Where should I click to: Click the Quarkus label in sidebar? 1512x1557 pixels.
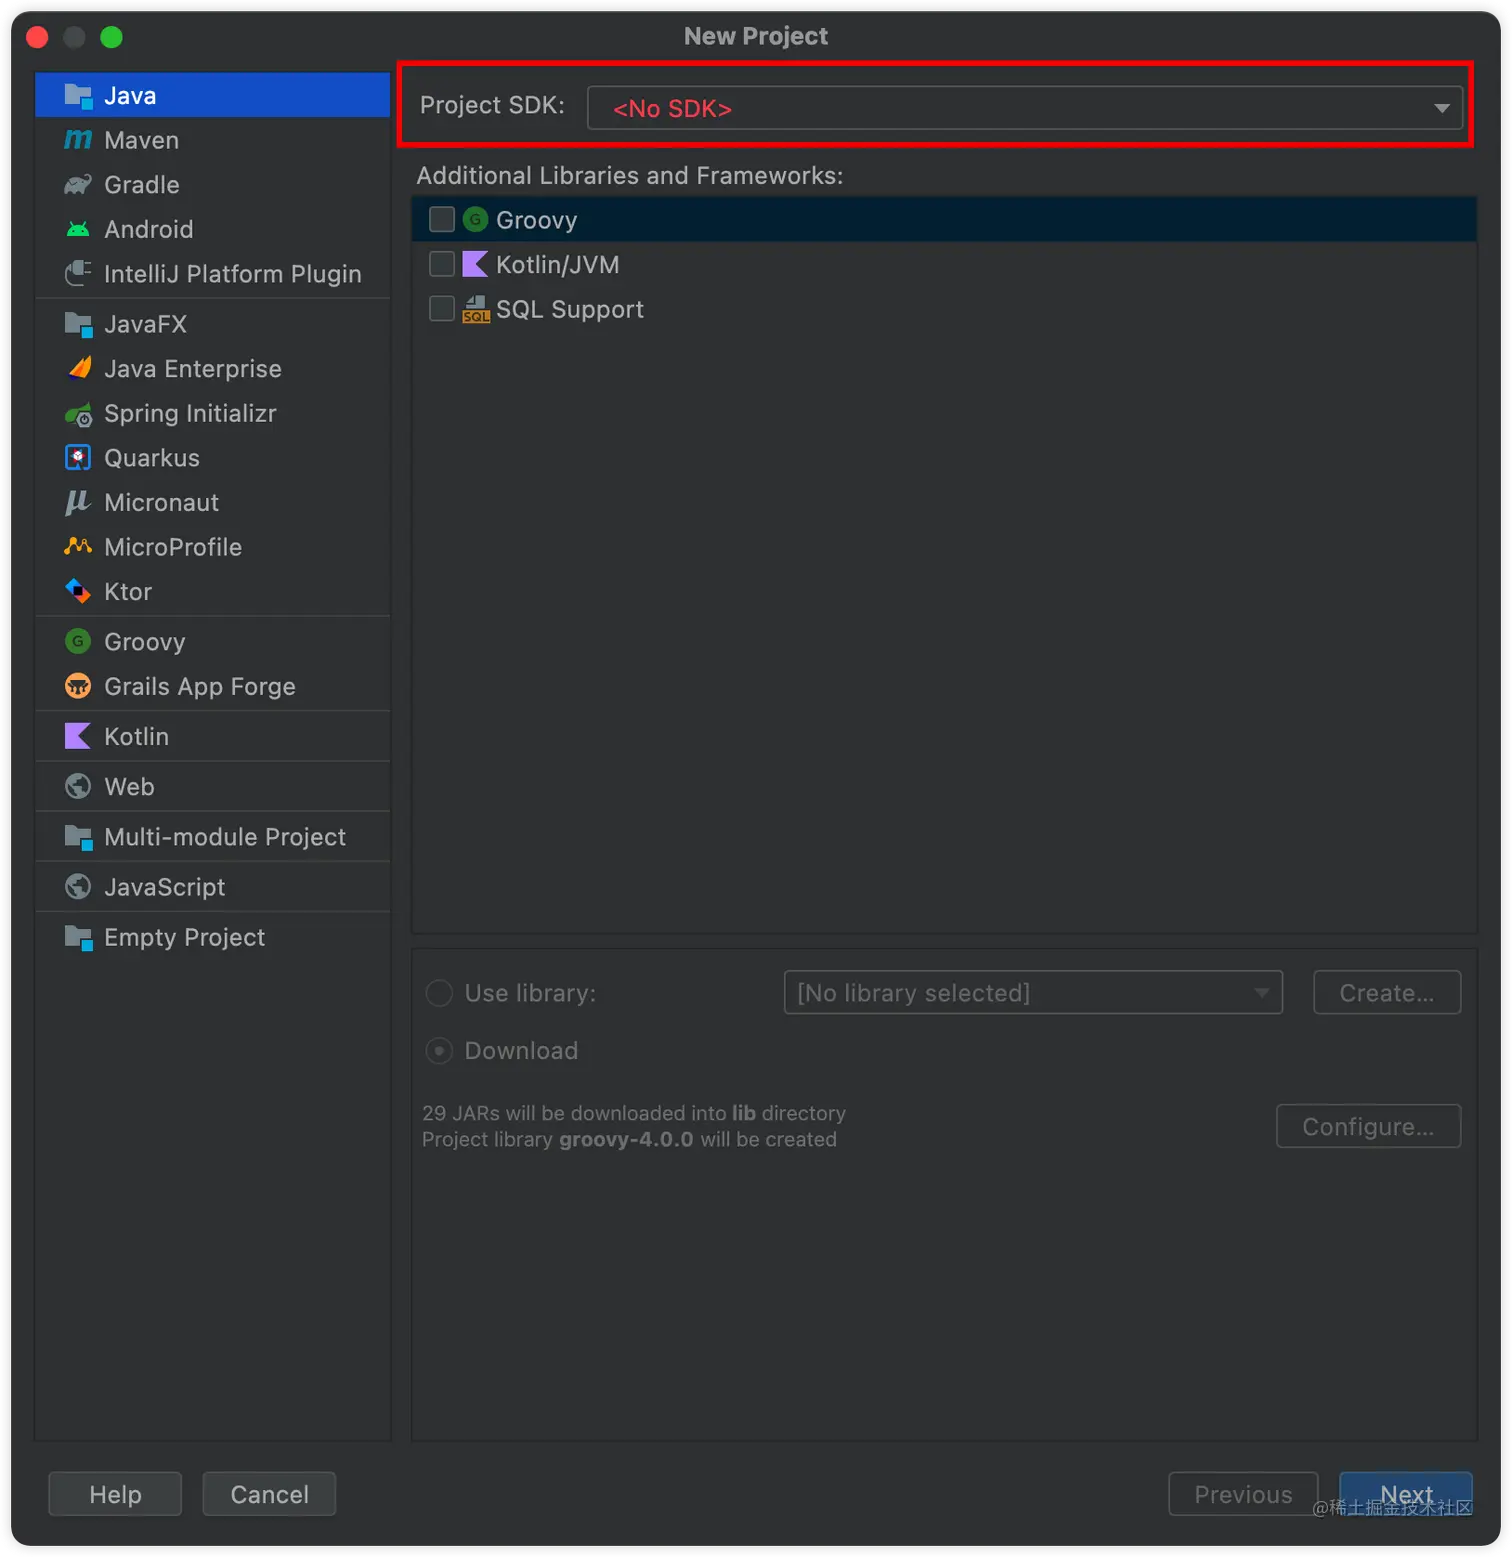tap(152, 458)
